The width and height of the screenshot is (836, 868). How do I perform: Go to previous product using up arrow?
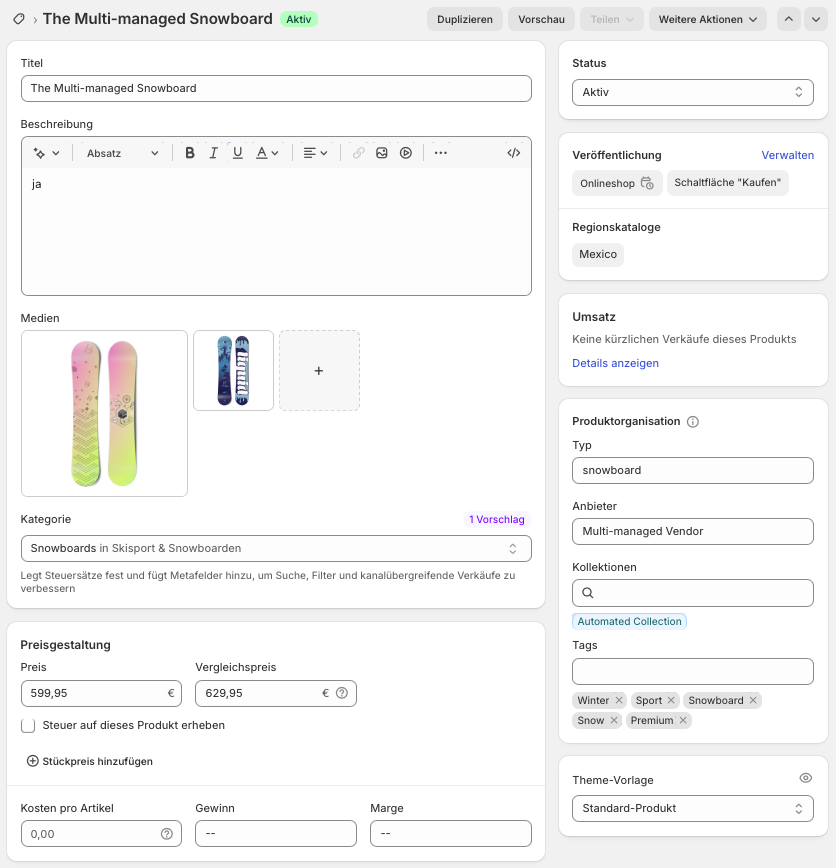tap(789, 19)
